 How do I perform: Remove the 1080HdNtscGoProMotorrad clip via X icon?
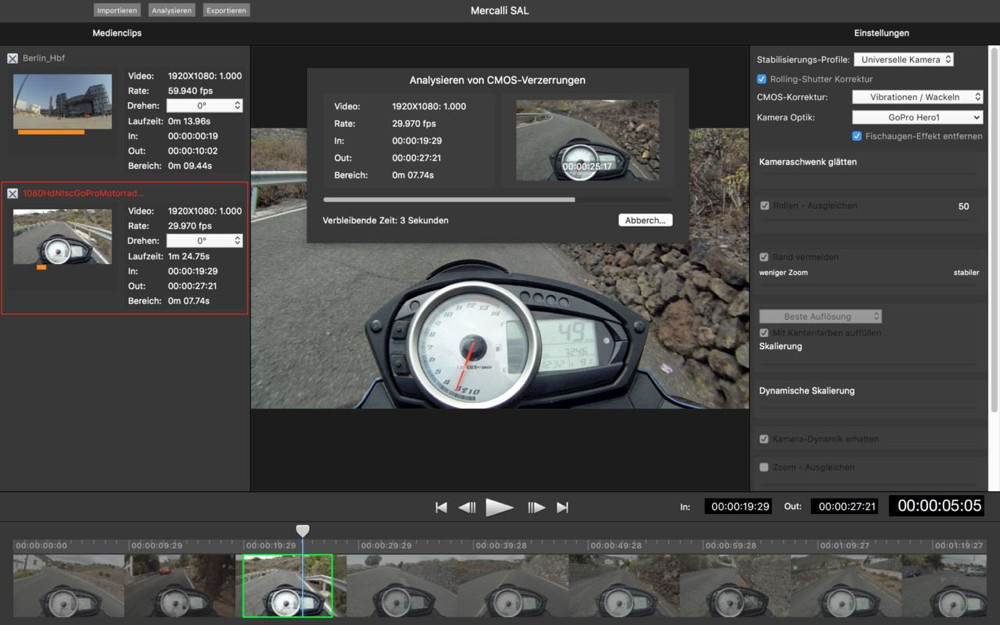[13, 193]
